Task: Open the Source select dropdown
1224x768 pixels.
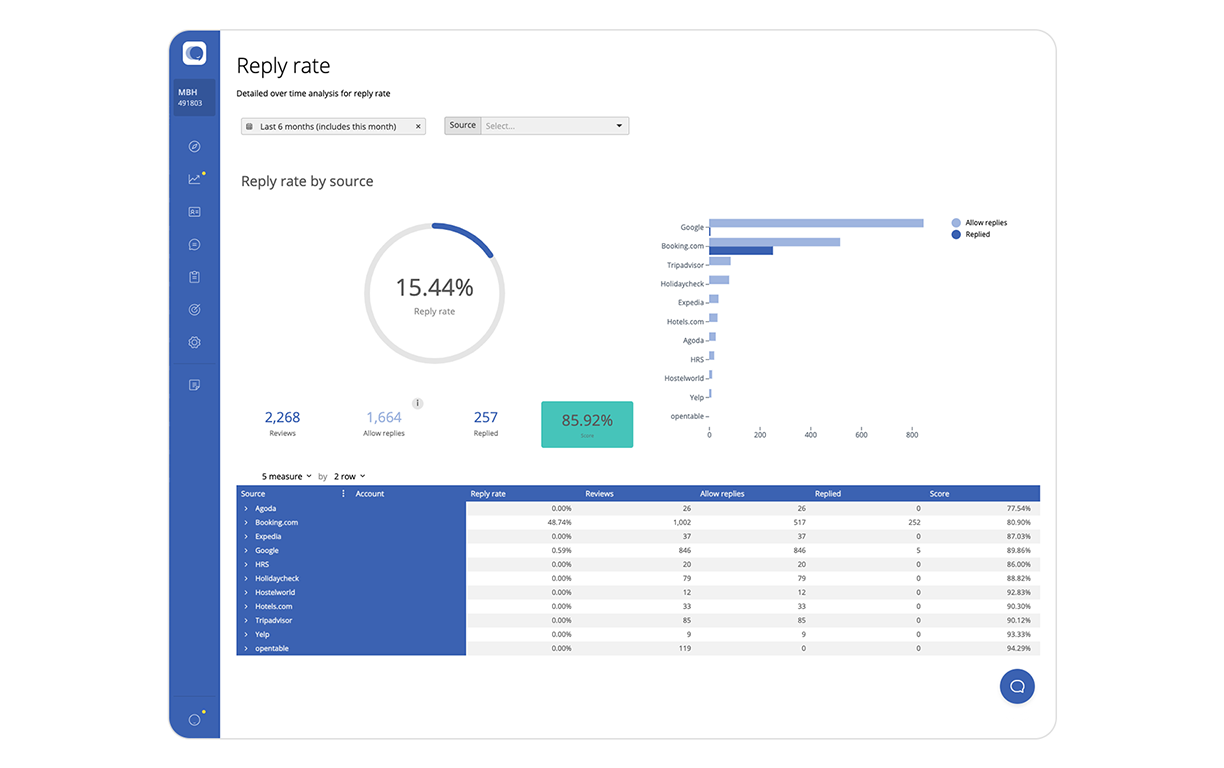Action: [x=554, y=125]
